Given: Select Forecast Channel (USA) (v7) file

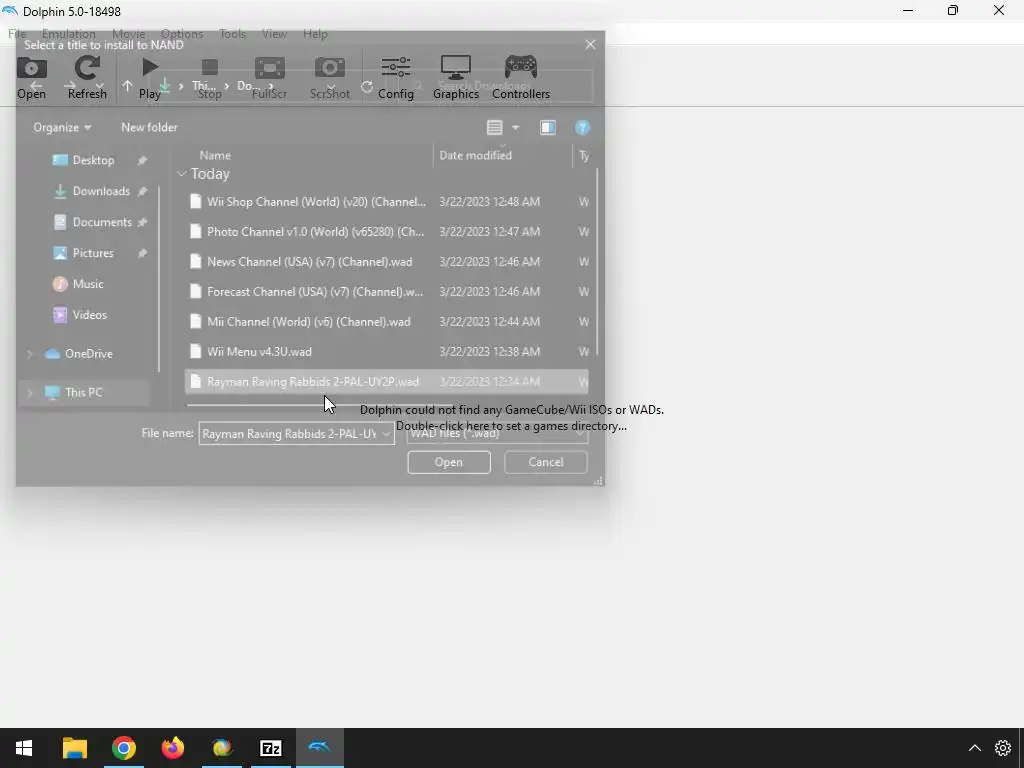Looking at the screenshot, I should [387, 292].
